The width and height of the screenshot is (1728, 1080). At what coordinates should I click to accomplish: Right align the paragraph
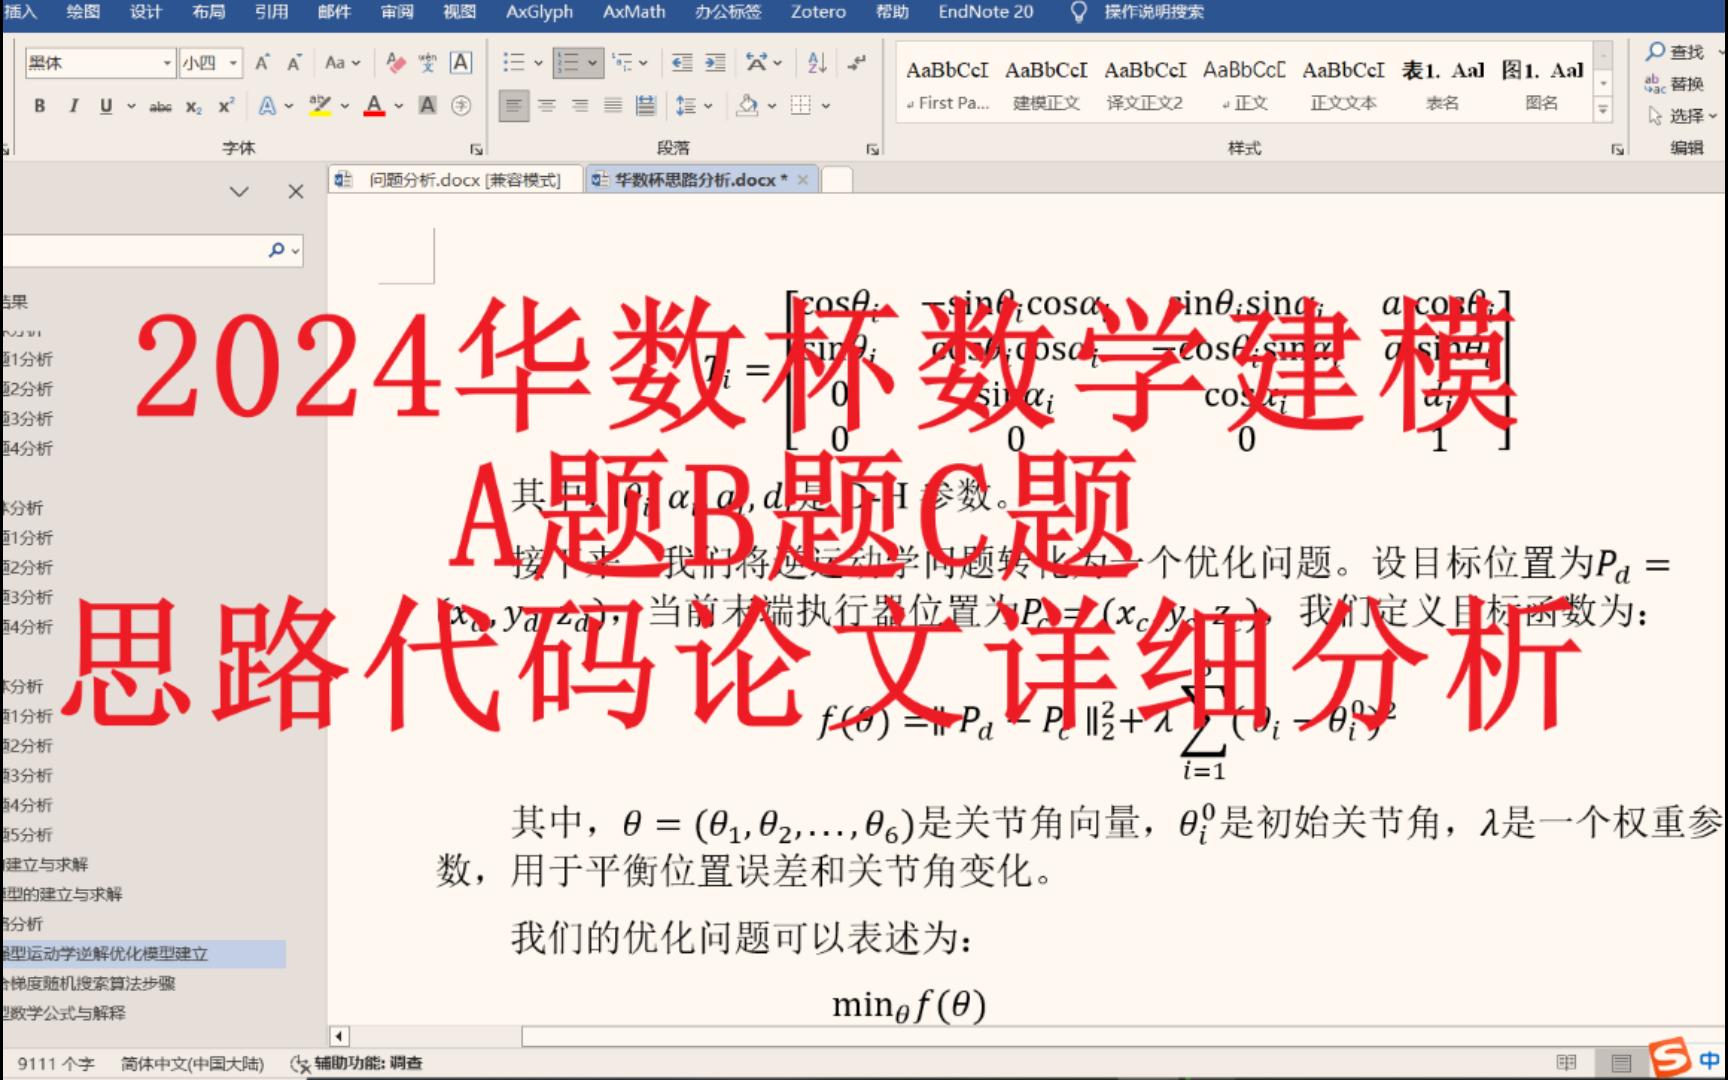tap(579, 105)
